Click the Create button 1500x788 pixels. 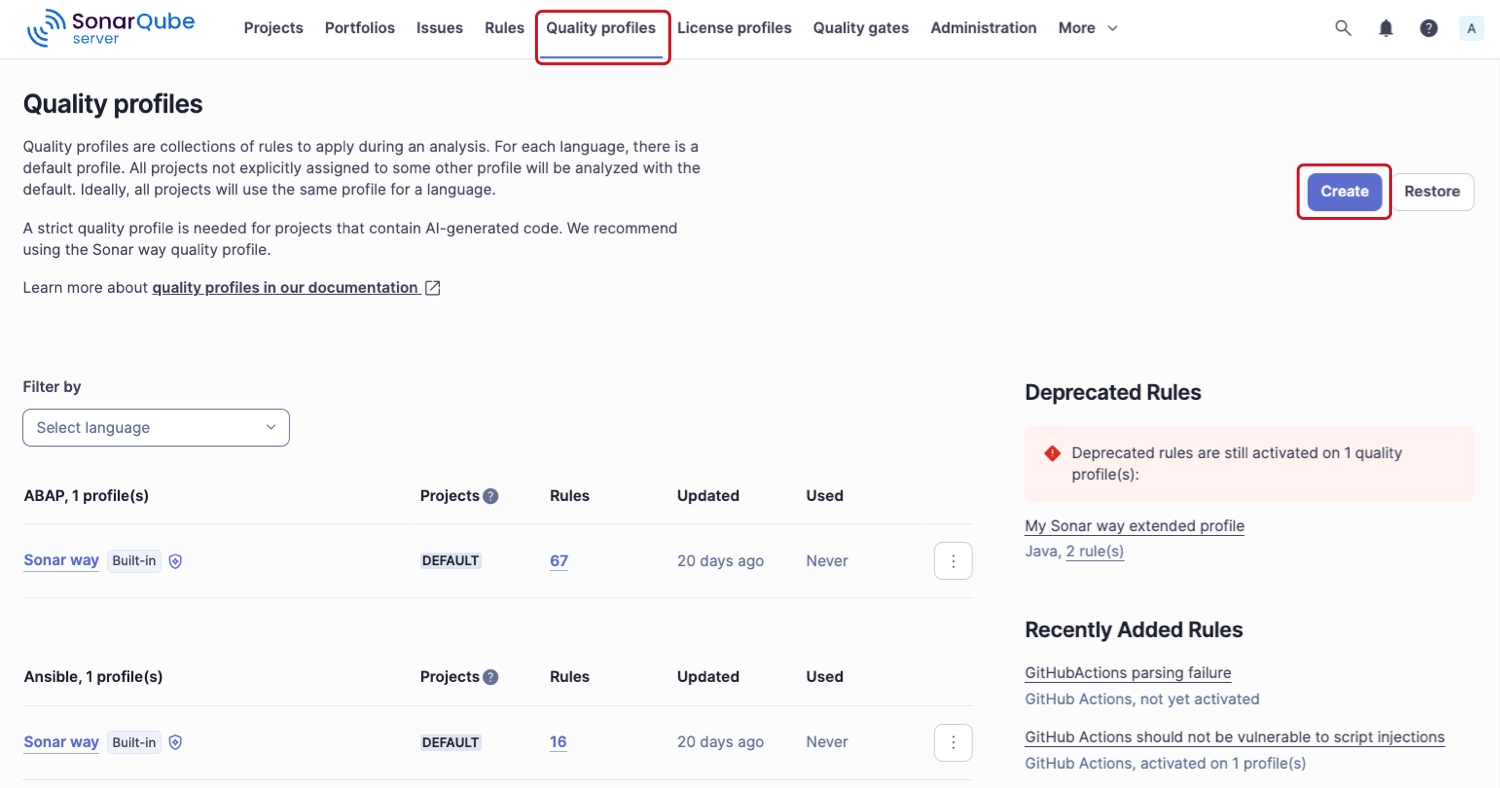tap(1344, 191)
